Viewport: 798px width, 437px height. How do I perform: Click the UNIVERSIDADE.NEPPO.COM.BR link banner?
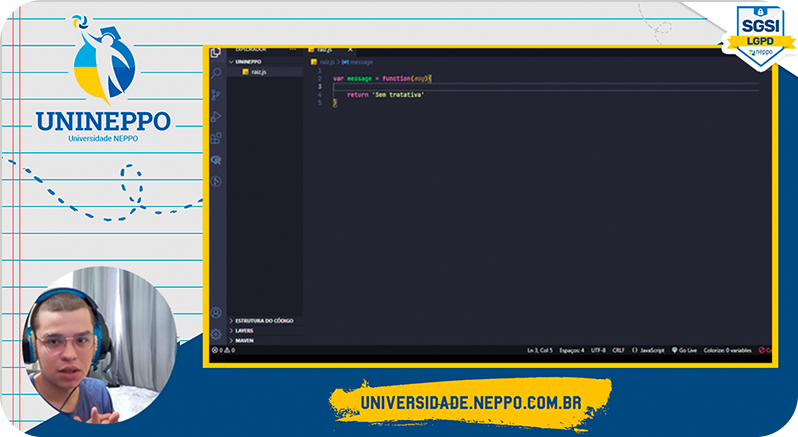471,403
